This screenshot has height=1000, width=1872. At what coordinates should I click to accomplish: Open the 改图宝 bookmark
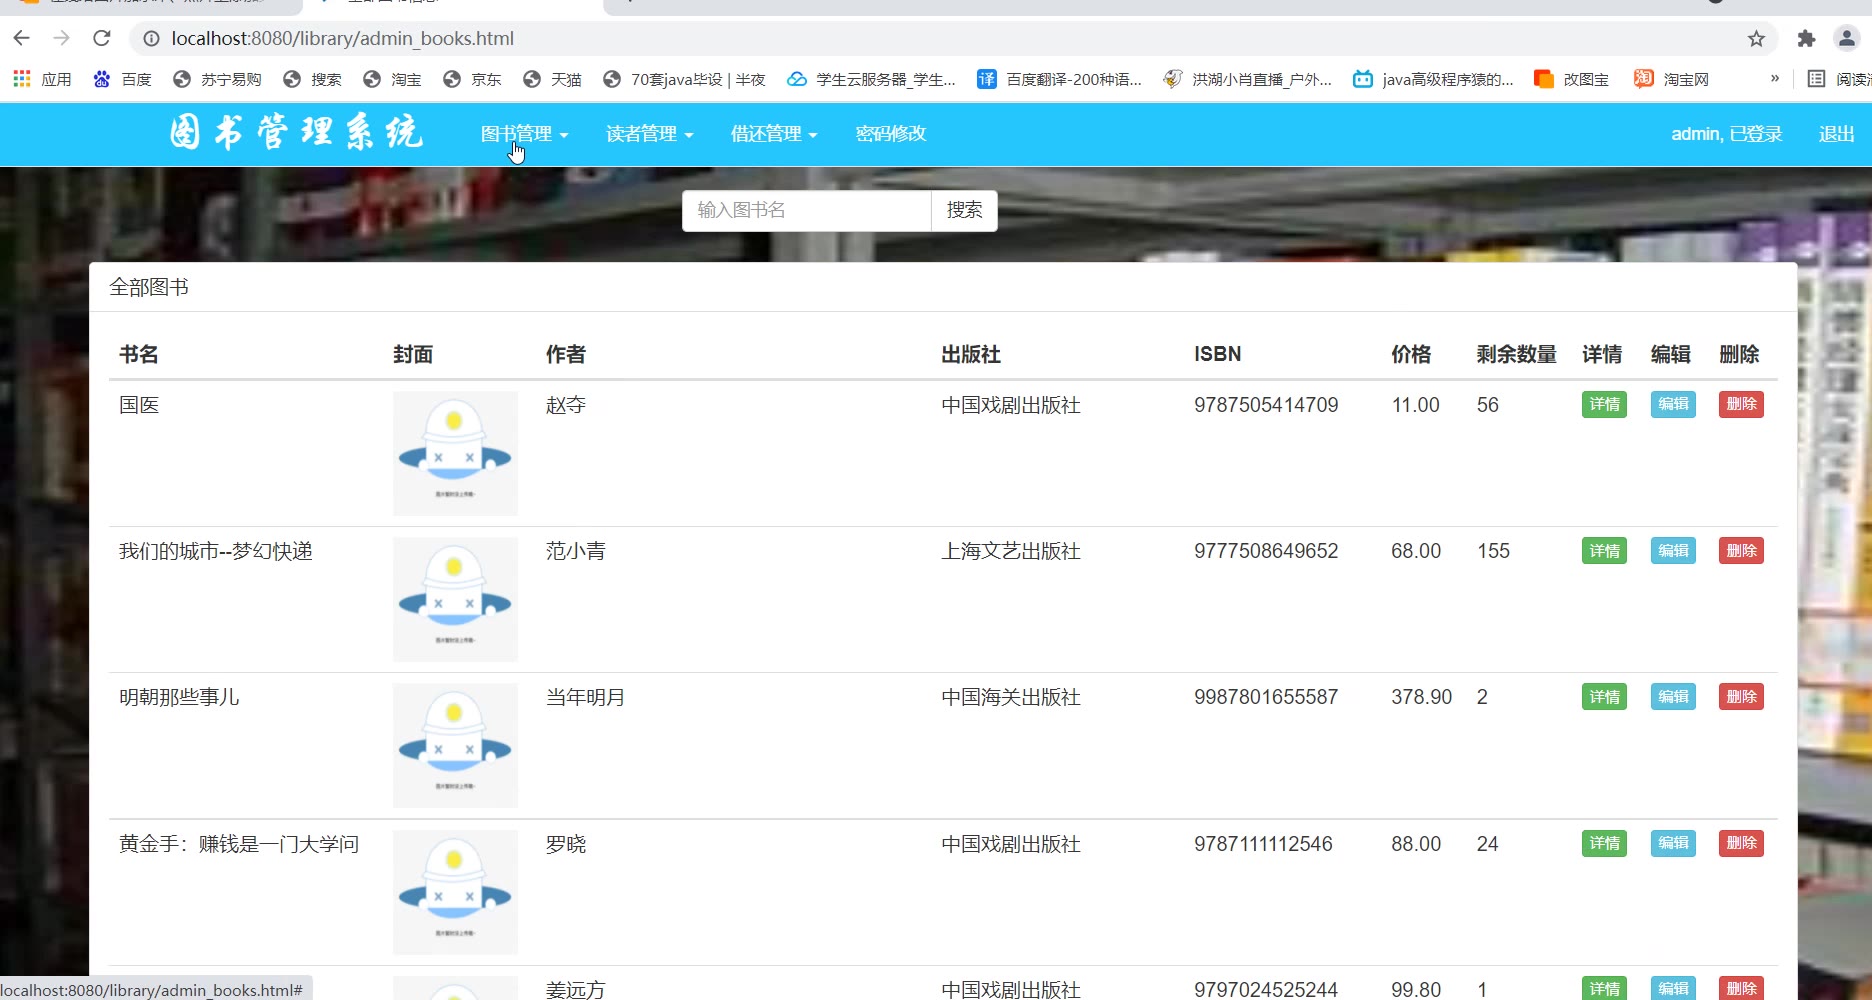click(1571, 79)
